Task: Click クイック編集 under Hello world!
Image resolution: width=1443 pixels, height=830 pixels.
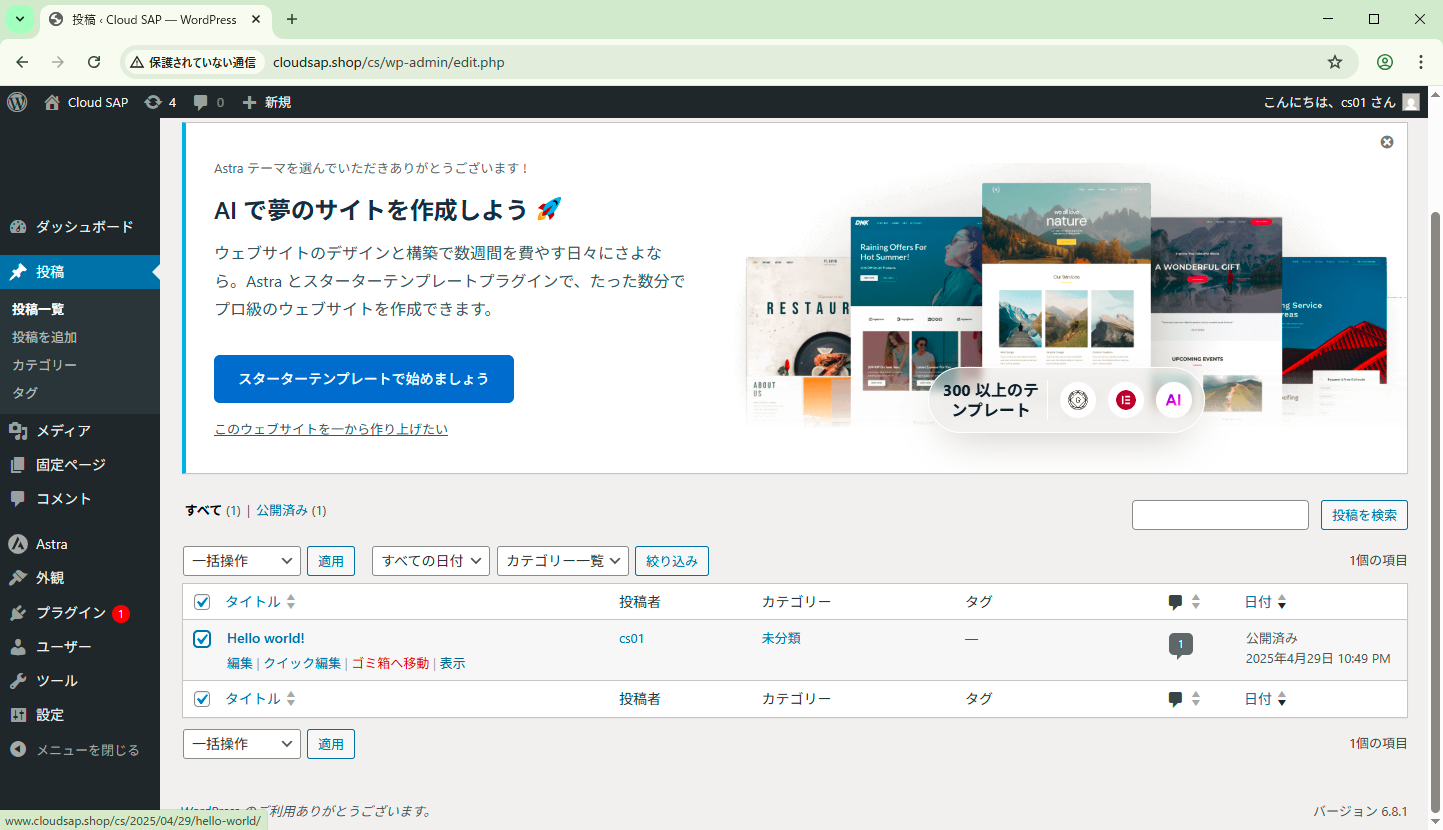Action: pos(302,663)
